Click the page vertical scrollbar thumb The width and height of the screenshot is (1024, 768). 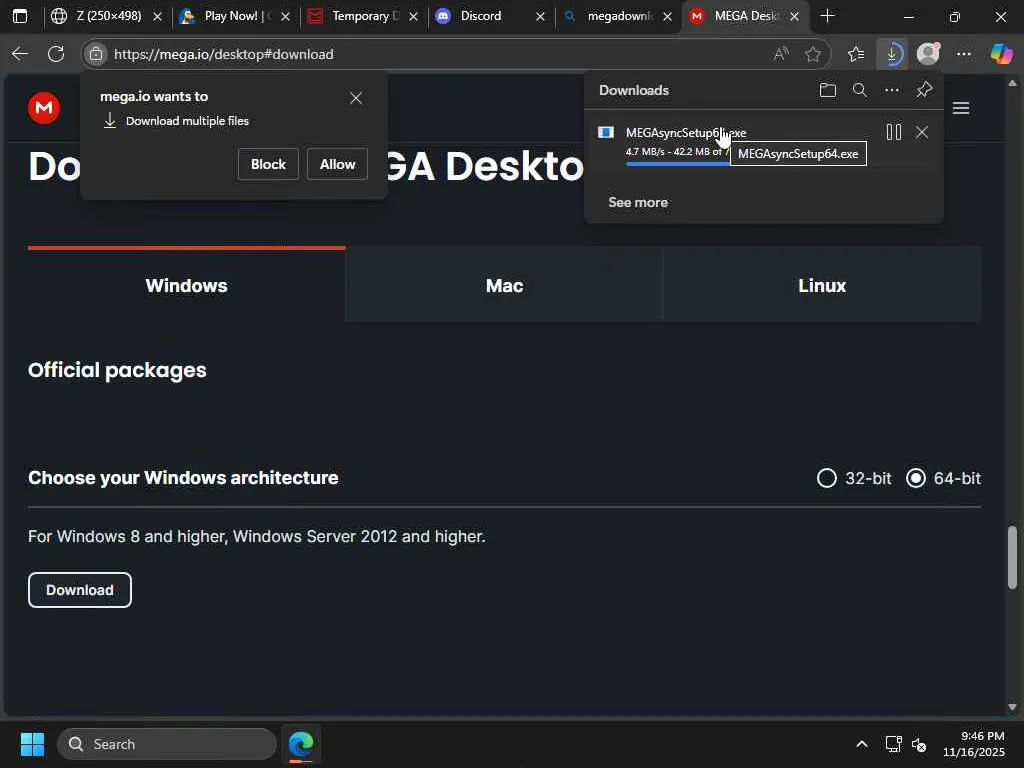click(x=1012, y=557)
